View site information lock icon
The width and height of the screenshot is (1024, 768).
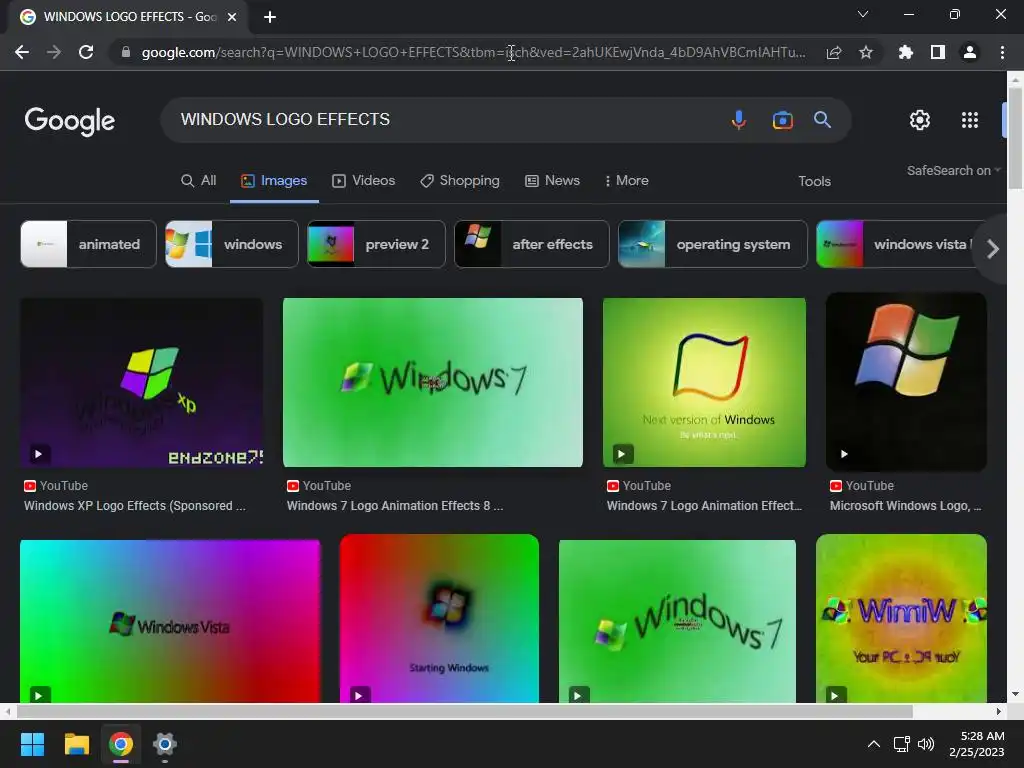point(126,52)
